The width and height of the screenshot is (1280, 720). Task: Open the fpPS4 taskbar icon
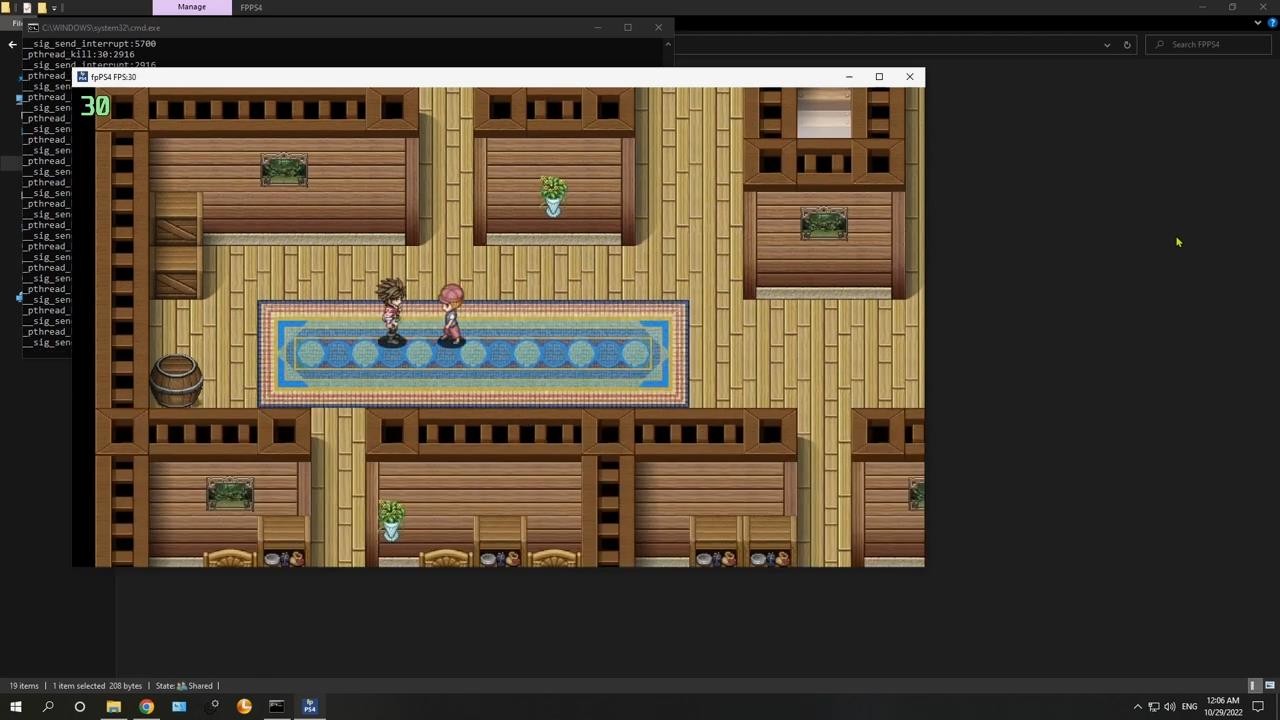pyautogui.click(x=309, y=706)
